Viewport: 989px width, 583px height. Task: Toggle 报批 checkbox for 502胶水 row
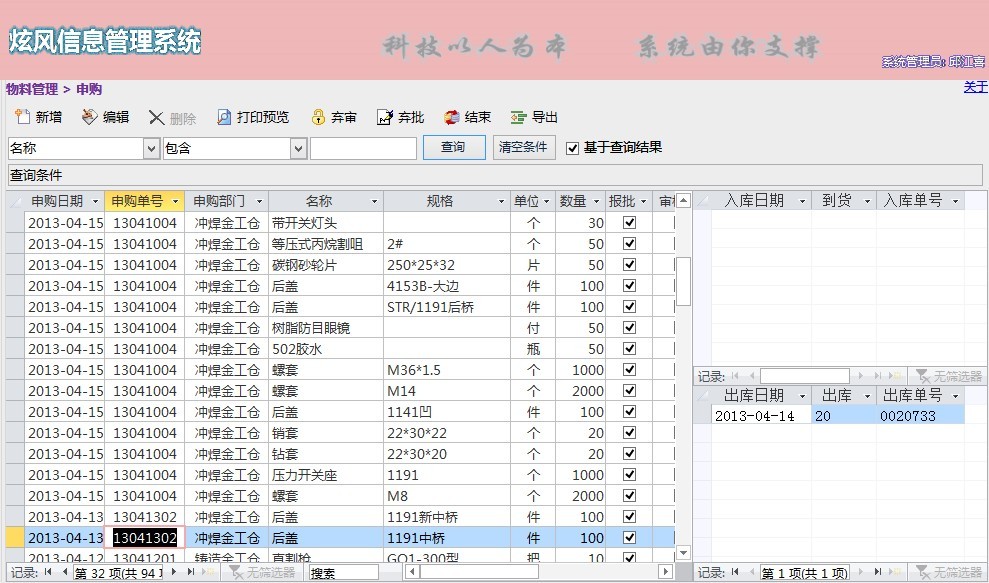629,348
